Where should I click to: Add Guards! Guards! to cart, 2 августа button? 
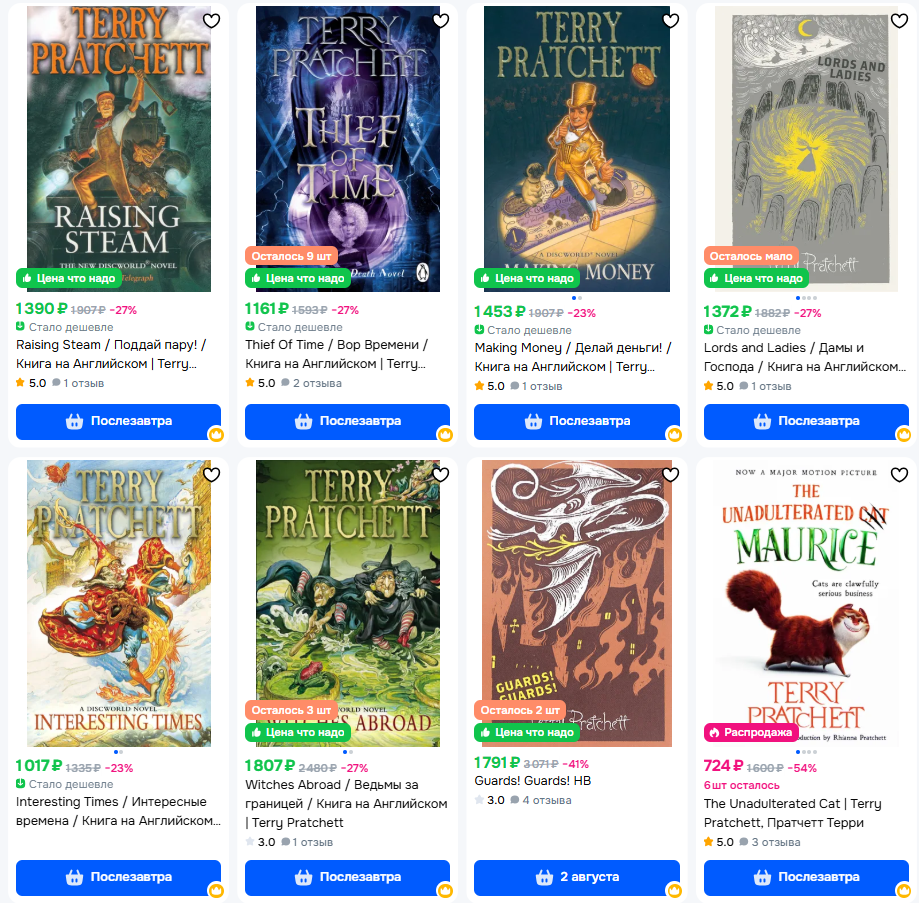point(577,877)
